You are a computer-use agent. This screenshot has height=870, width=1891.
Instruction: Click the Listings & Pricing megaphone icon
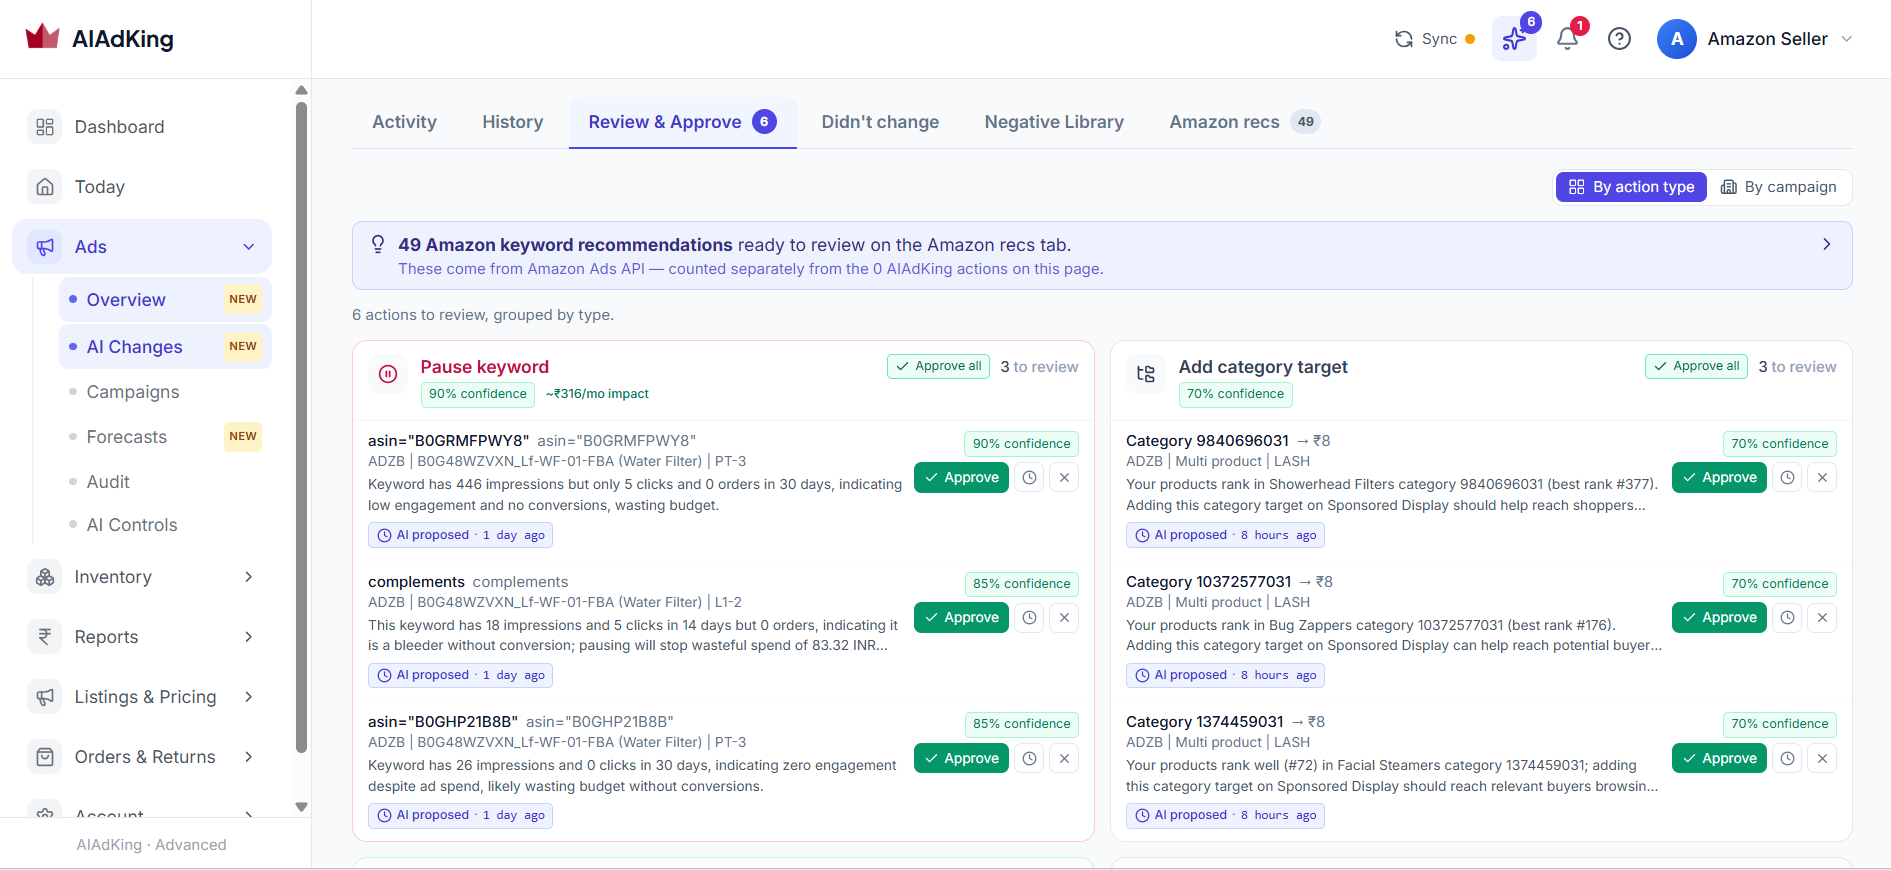point(45,697)
